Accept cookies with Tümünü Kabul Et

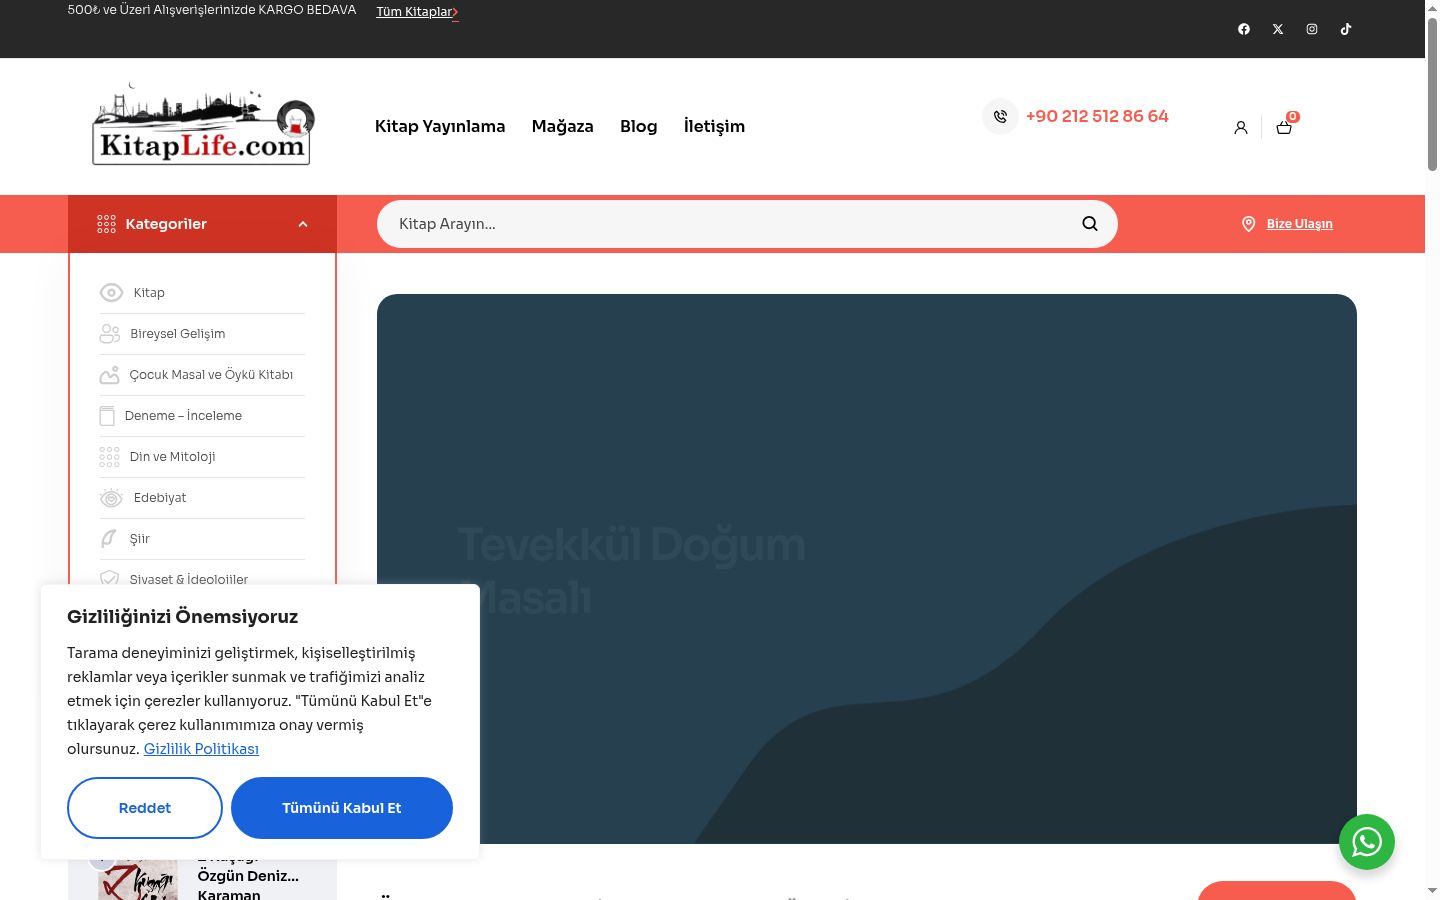pyautogui.click(x=342, y=808)
